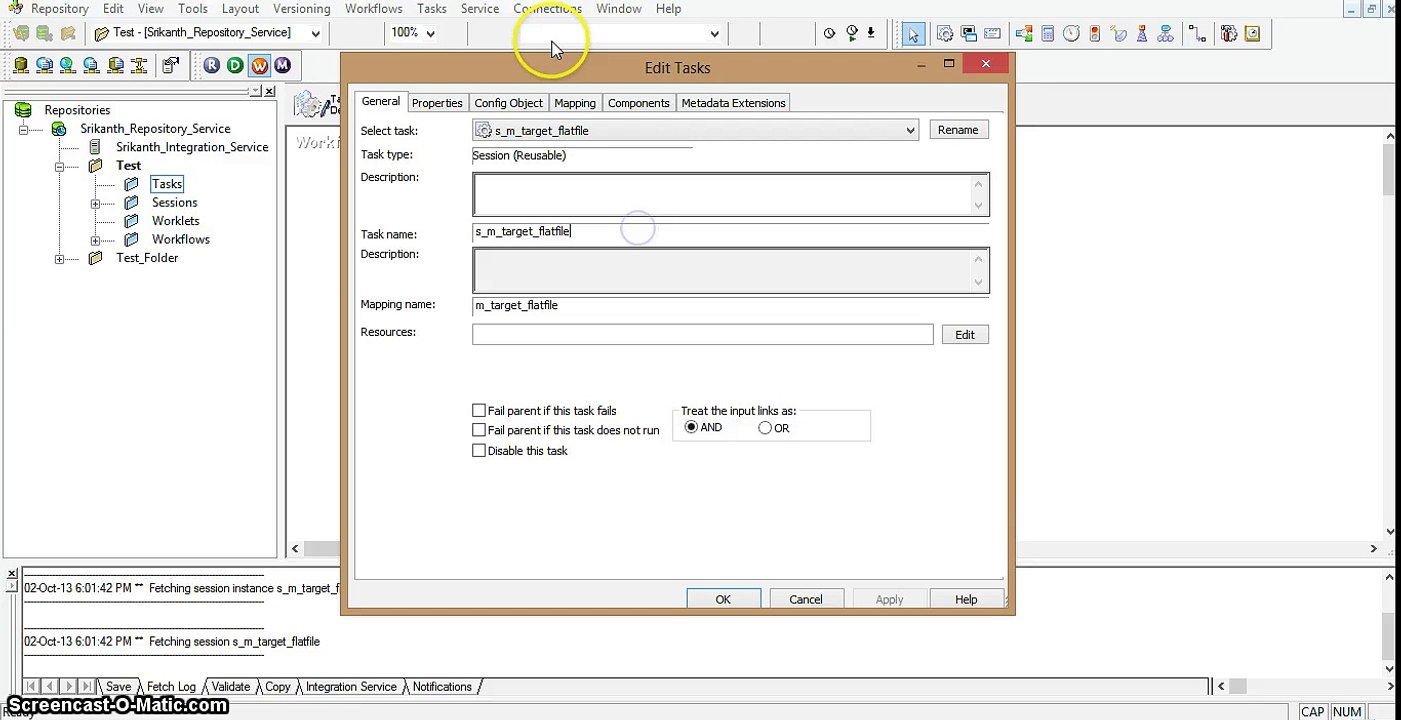Click the Link Tasks connector icon
The width and height of the screenshot is (1401, 720).
[1197, 34]
